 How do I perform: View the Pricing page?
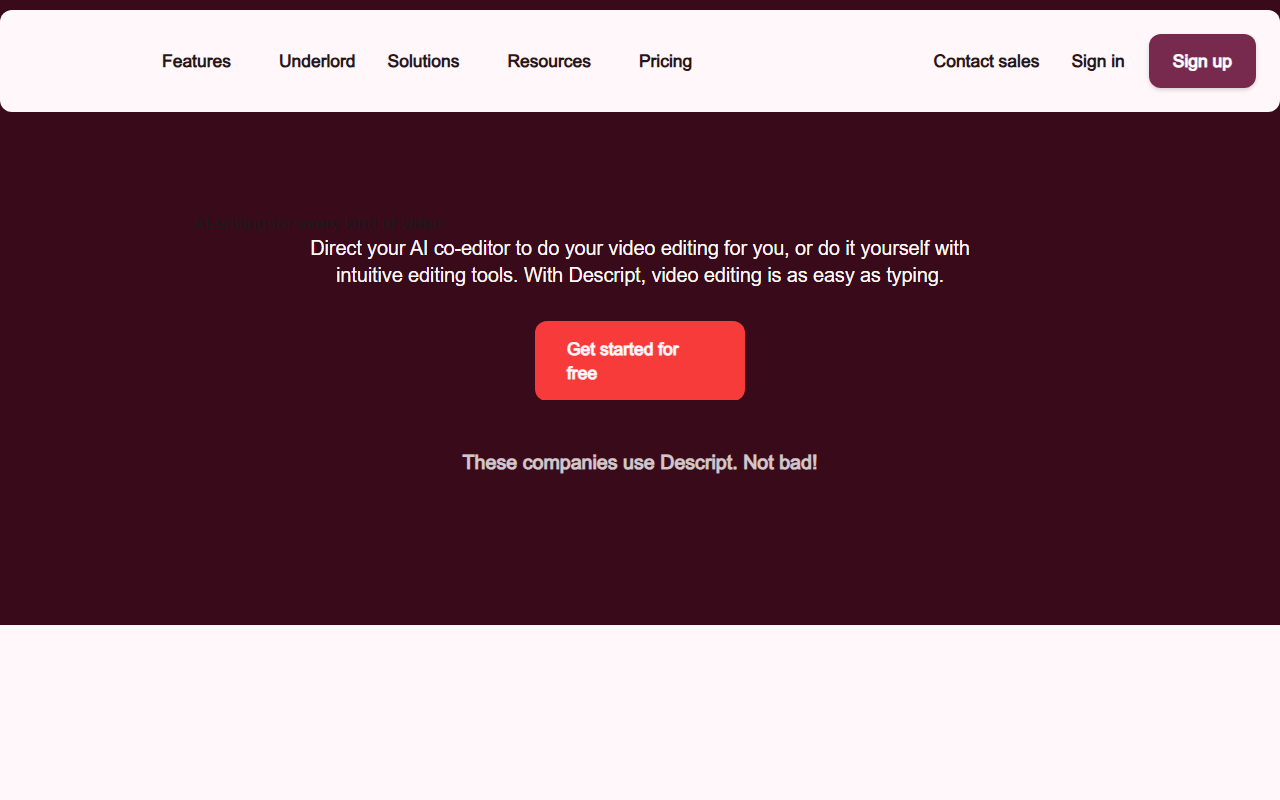click(665, 61)
